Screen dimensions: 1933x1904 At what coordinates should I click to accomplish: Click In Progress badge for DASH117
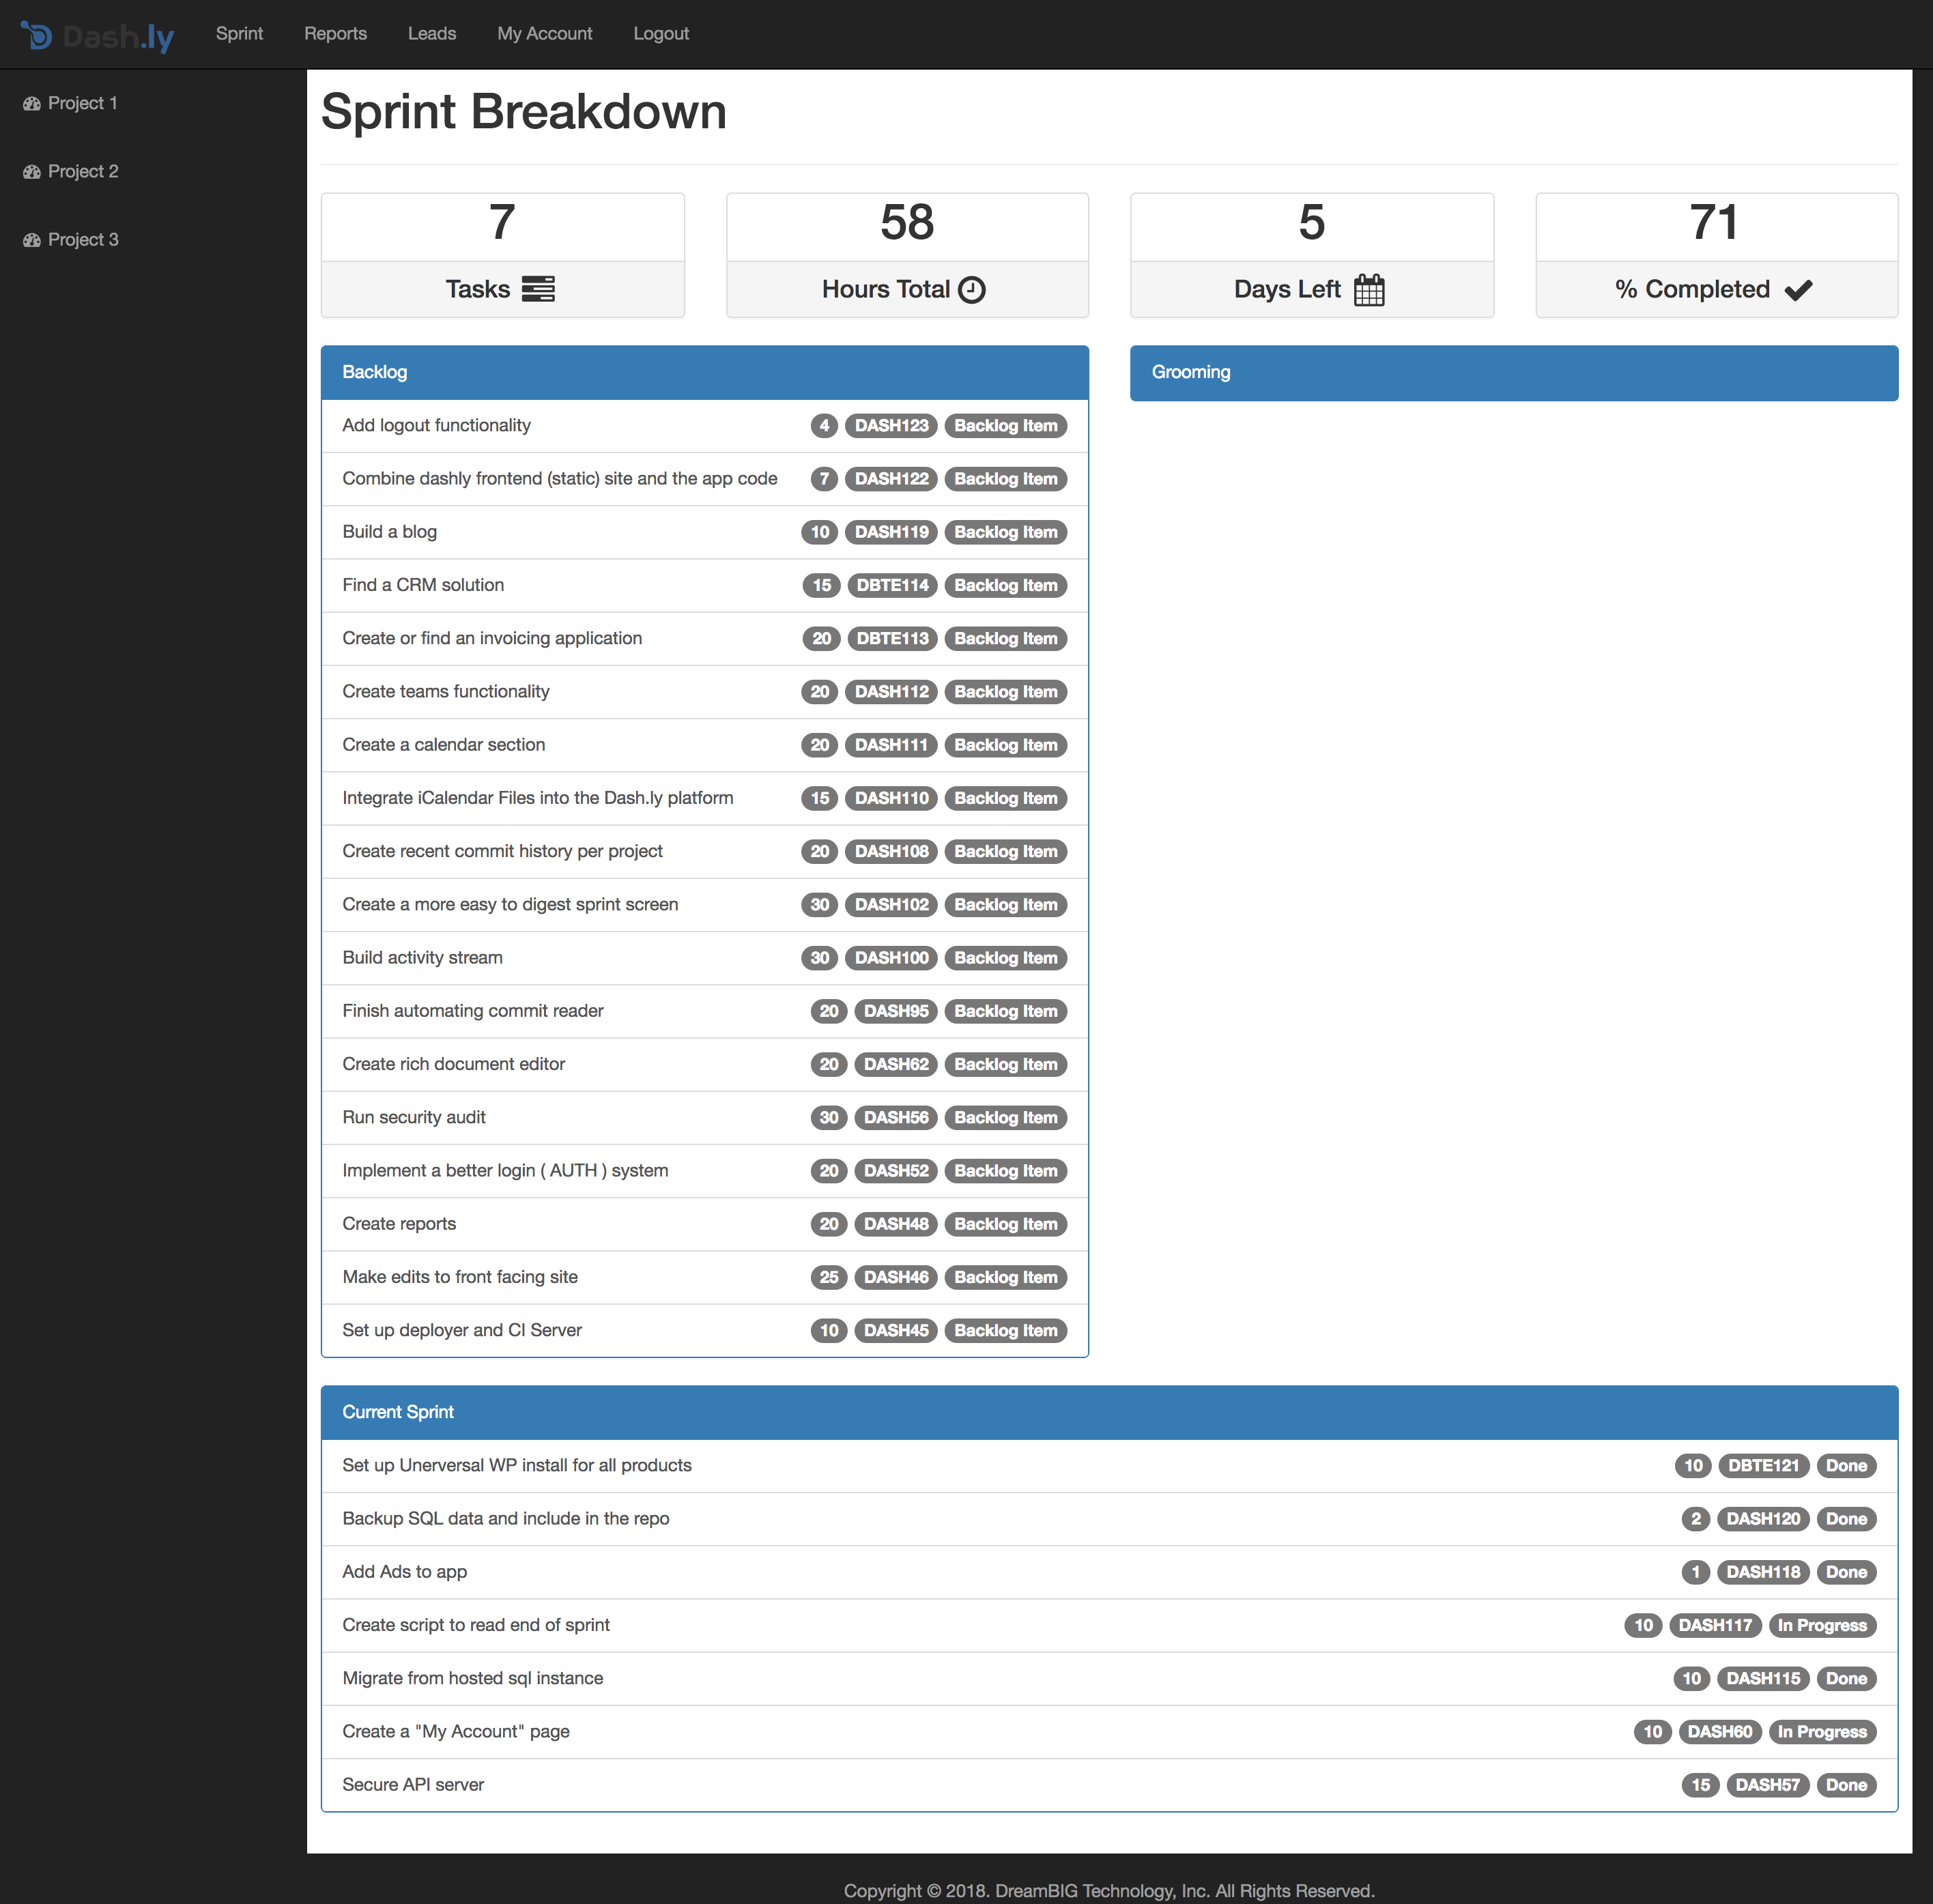click(x=1822, y=1626)
